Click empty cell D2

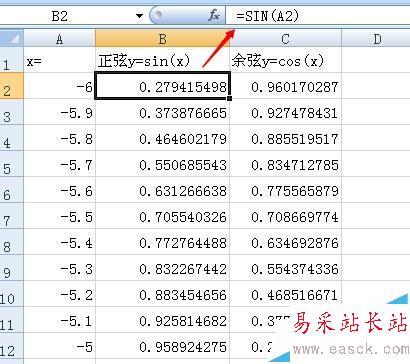click(376, 86)
